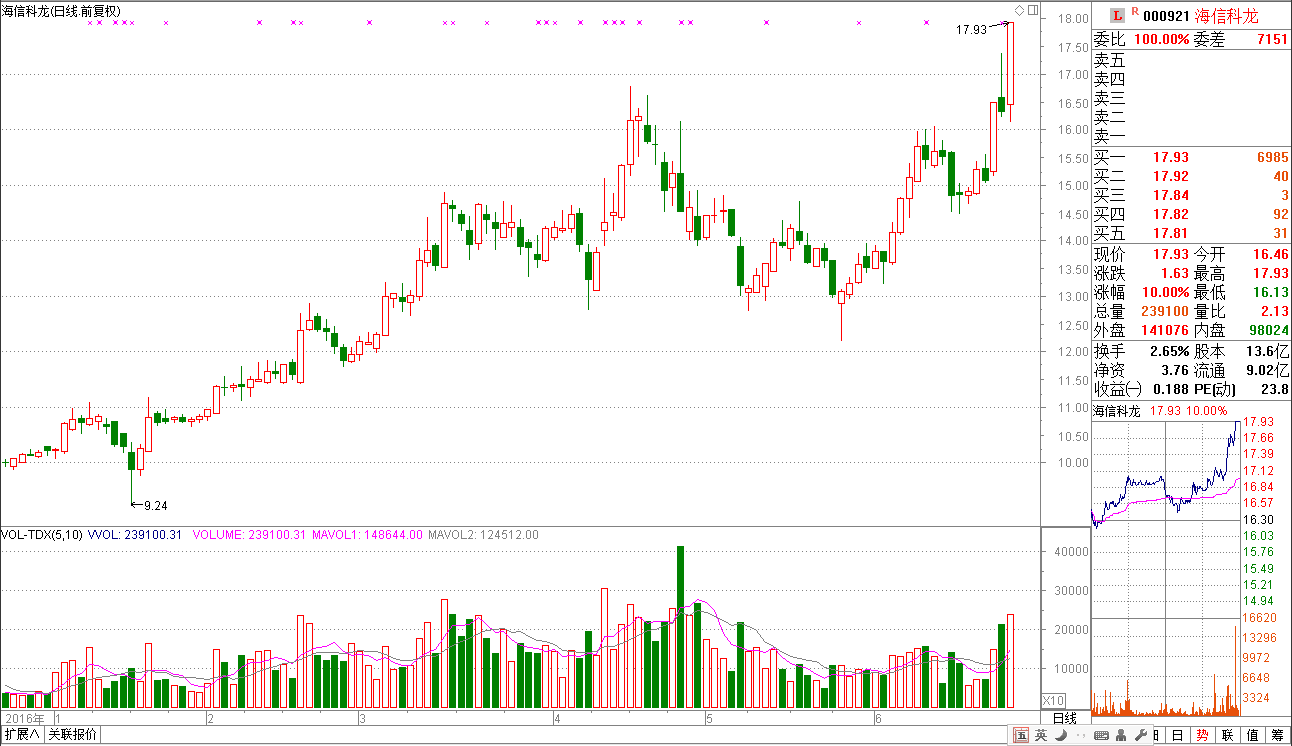Click the MAVOL2: 124512.00 label
The image size is (1292, 746).
pyautogui.click(x=483, y=535)
